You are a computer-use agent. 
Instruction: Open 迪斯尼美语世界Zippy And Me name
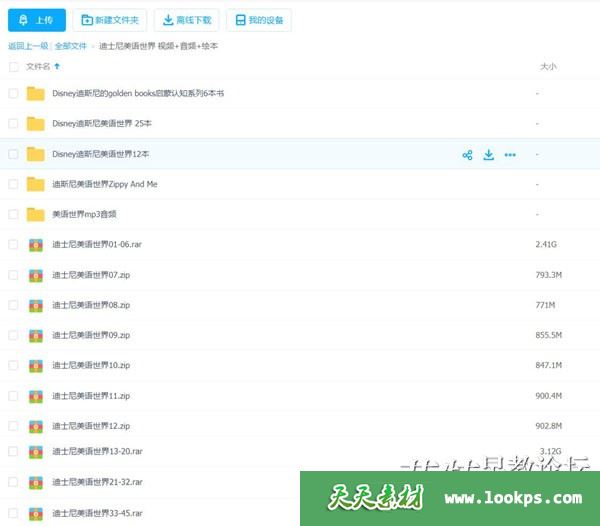tap(105, 184)
